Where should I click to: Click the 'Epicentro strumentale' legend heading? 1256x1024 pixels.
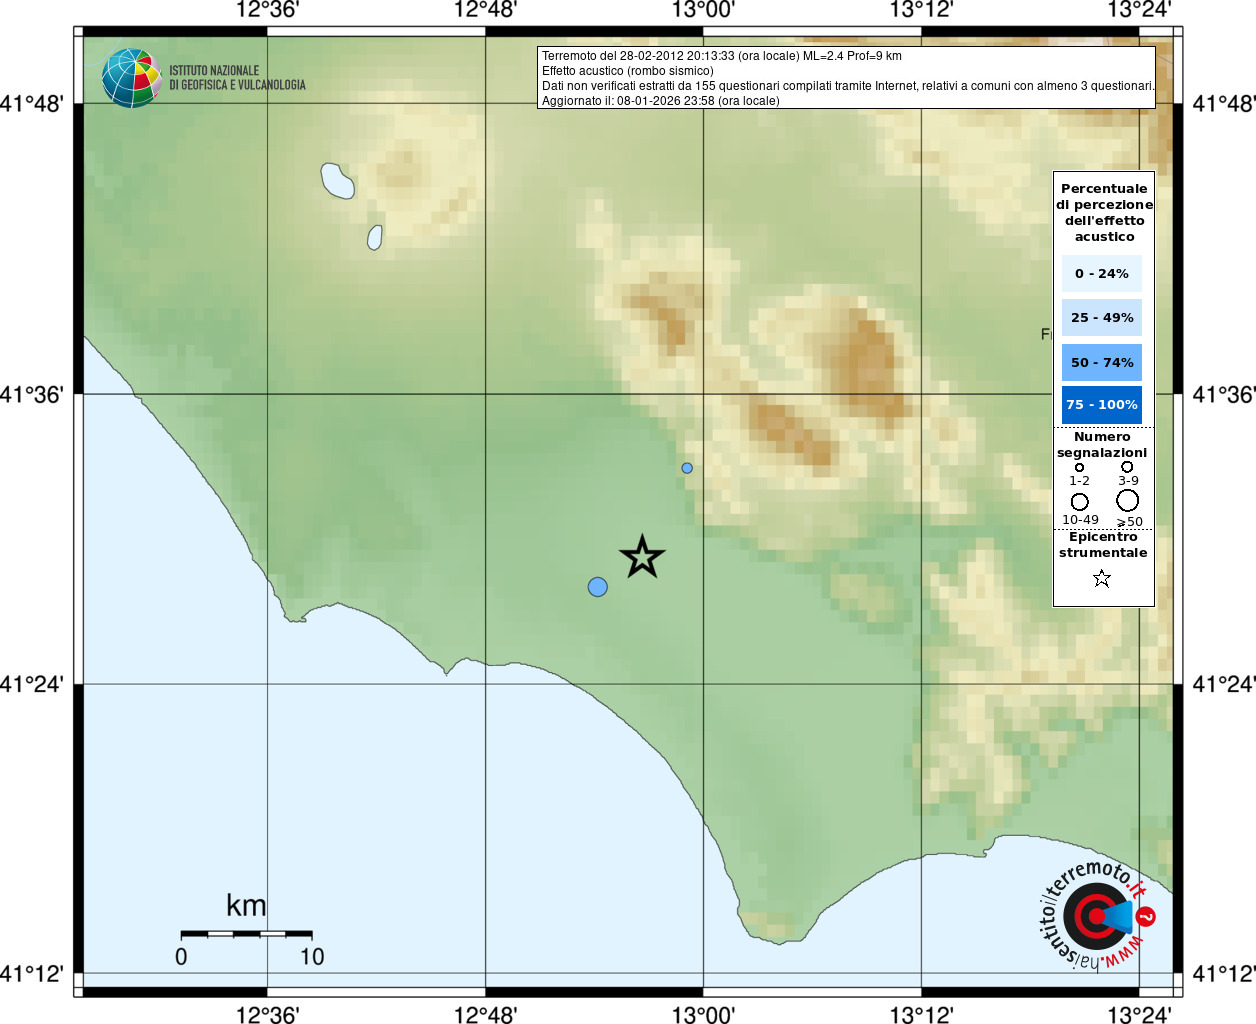1103,545
